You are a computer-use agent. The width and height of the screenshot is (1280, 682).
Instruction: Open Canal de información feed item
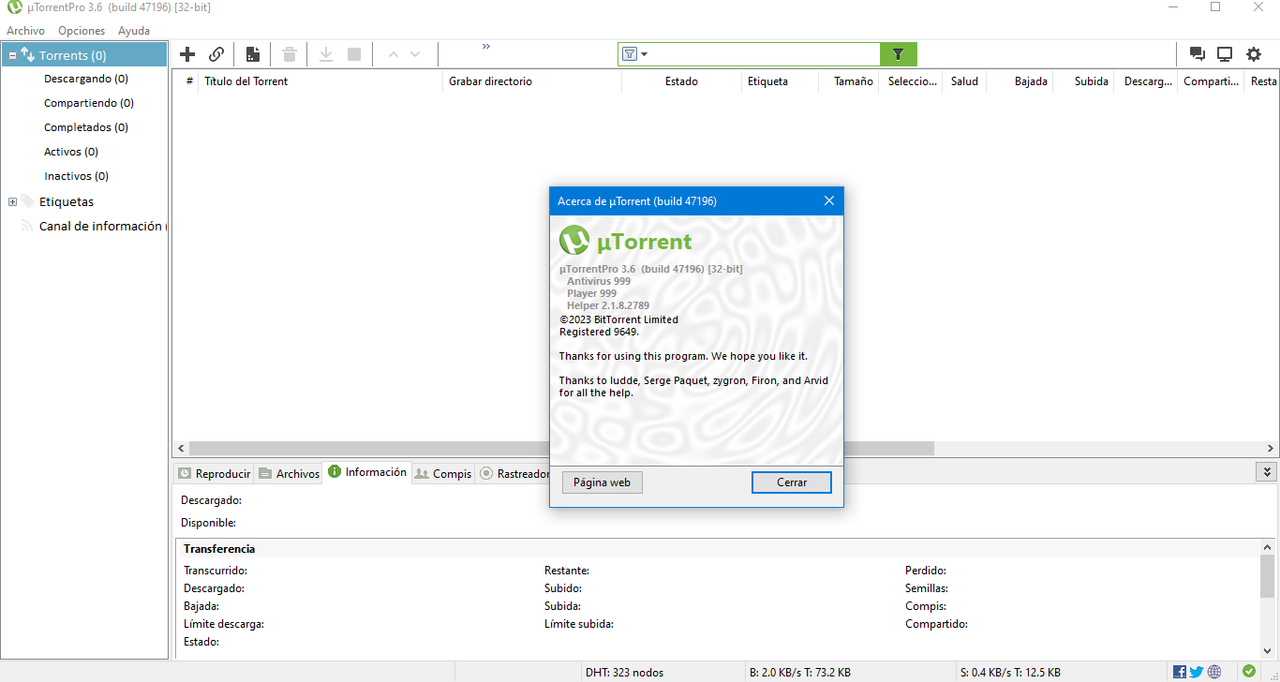point(100,226)
